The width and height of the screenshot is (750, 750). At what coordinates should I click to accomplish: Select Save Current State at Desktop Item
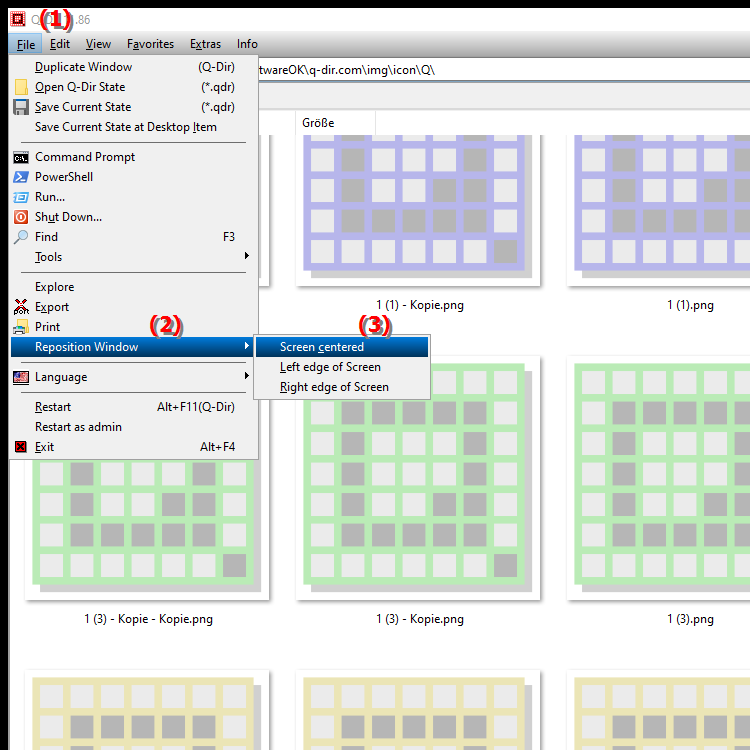tap(133, 127)
